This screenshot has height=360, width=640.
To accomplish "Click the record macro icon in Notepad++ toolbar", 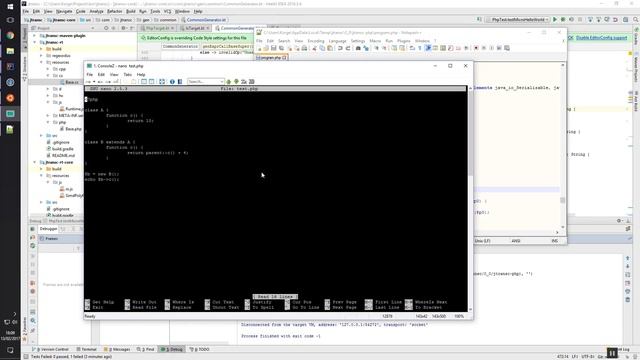I will click(x=476, y=48).
